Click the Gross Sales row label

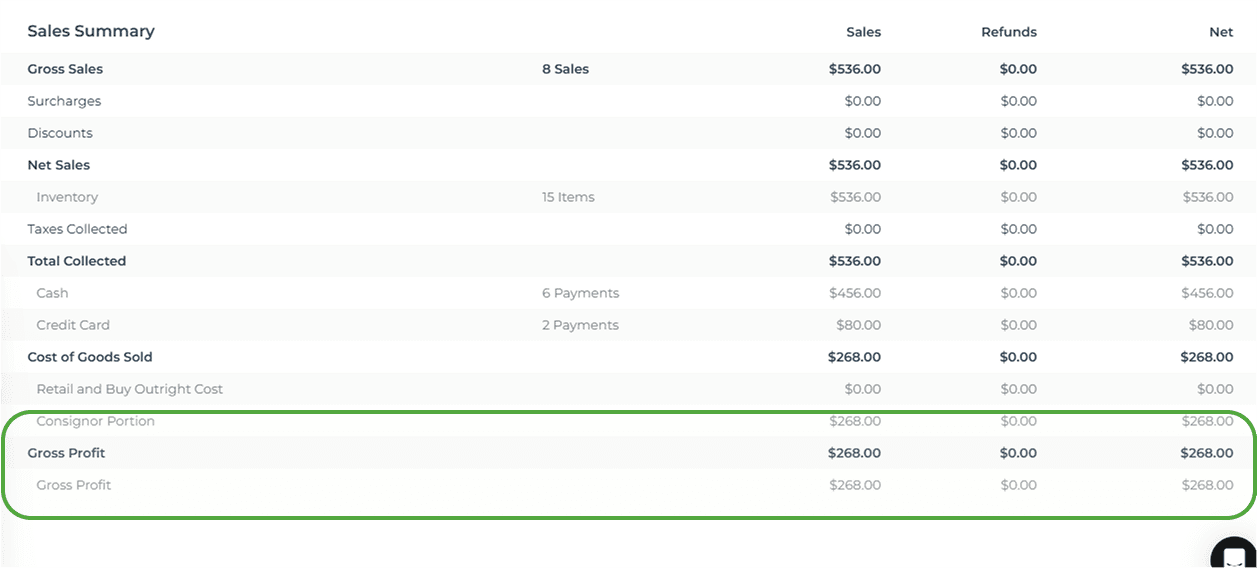pos(65,69)
